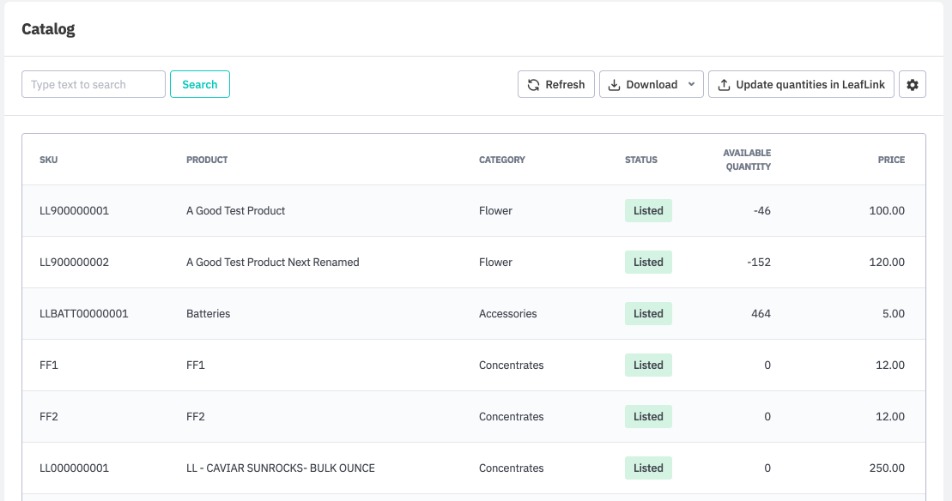Select the Batteries product row
952x501 pixels.
tap(208, 314)
